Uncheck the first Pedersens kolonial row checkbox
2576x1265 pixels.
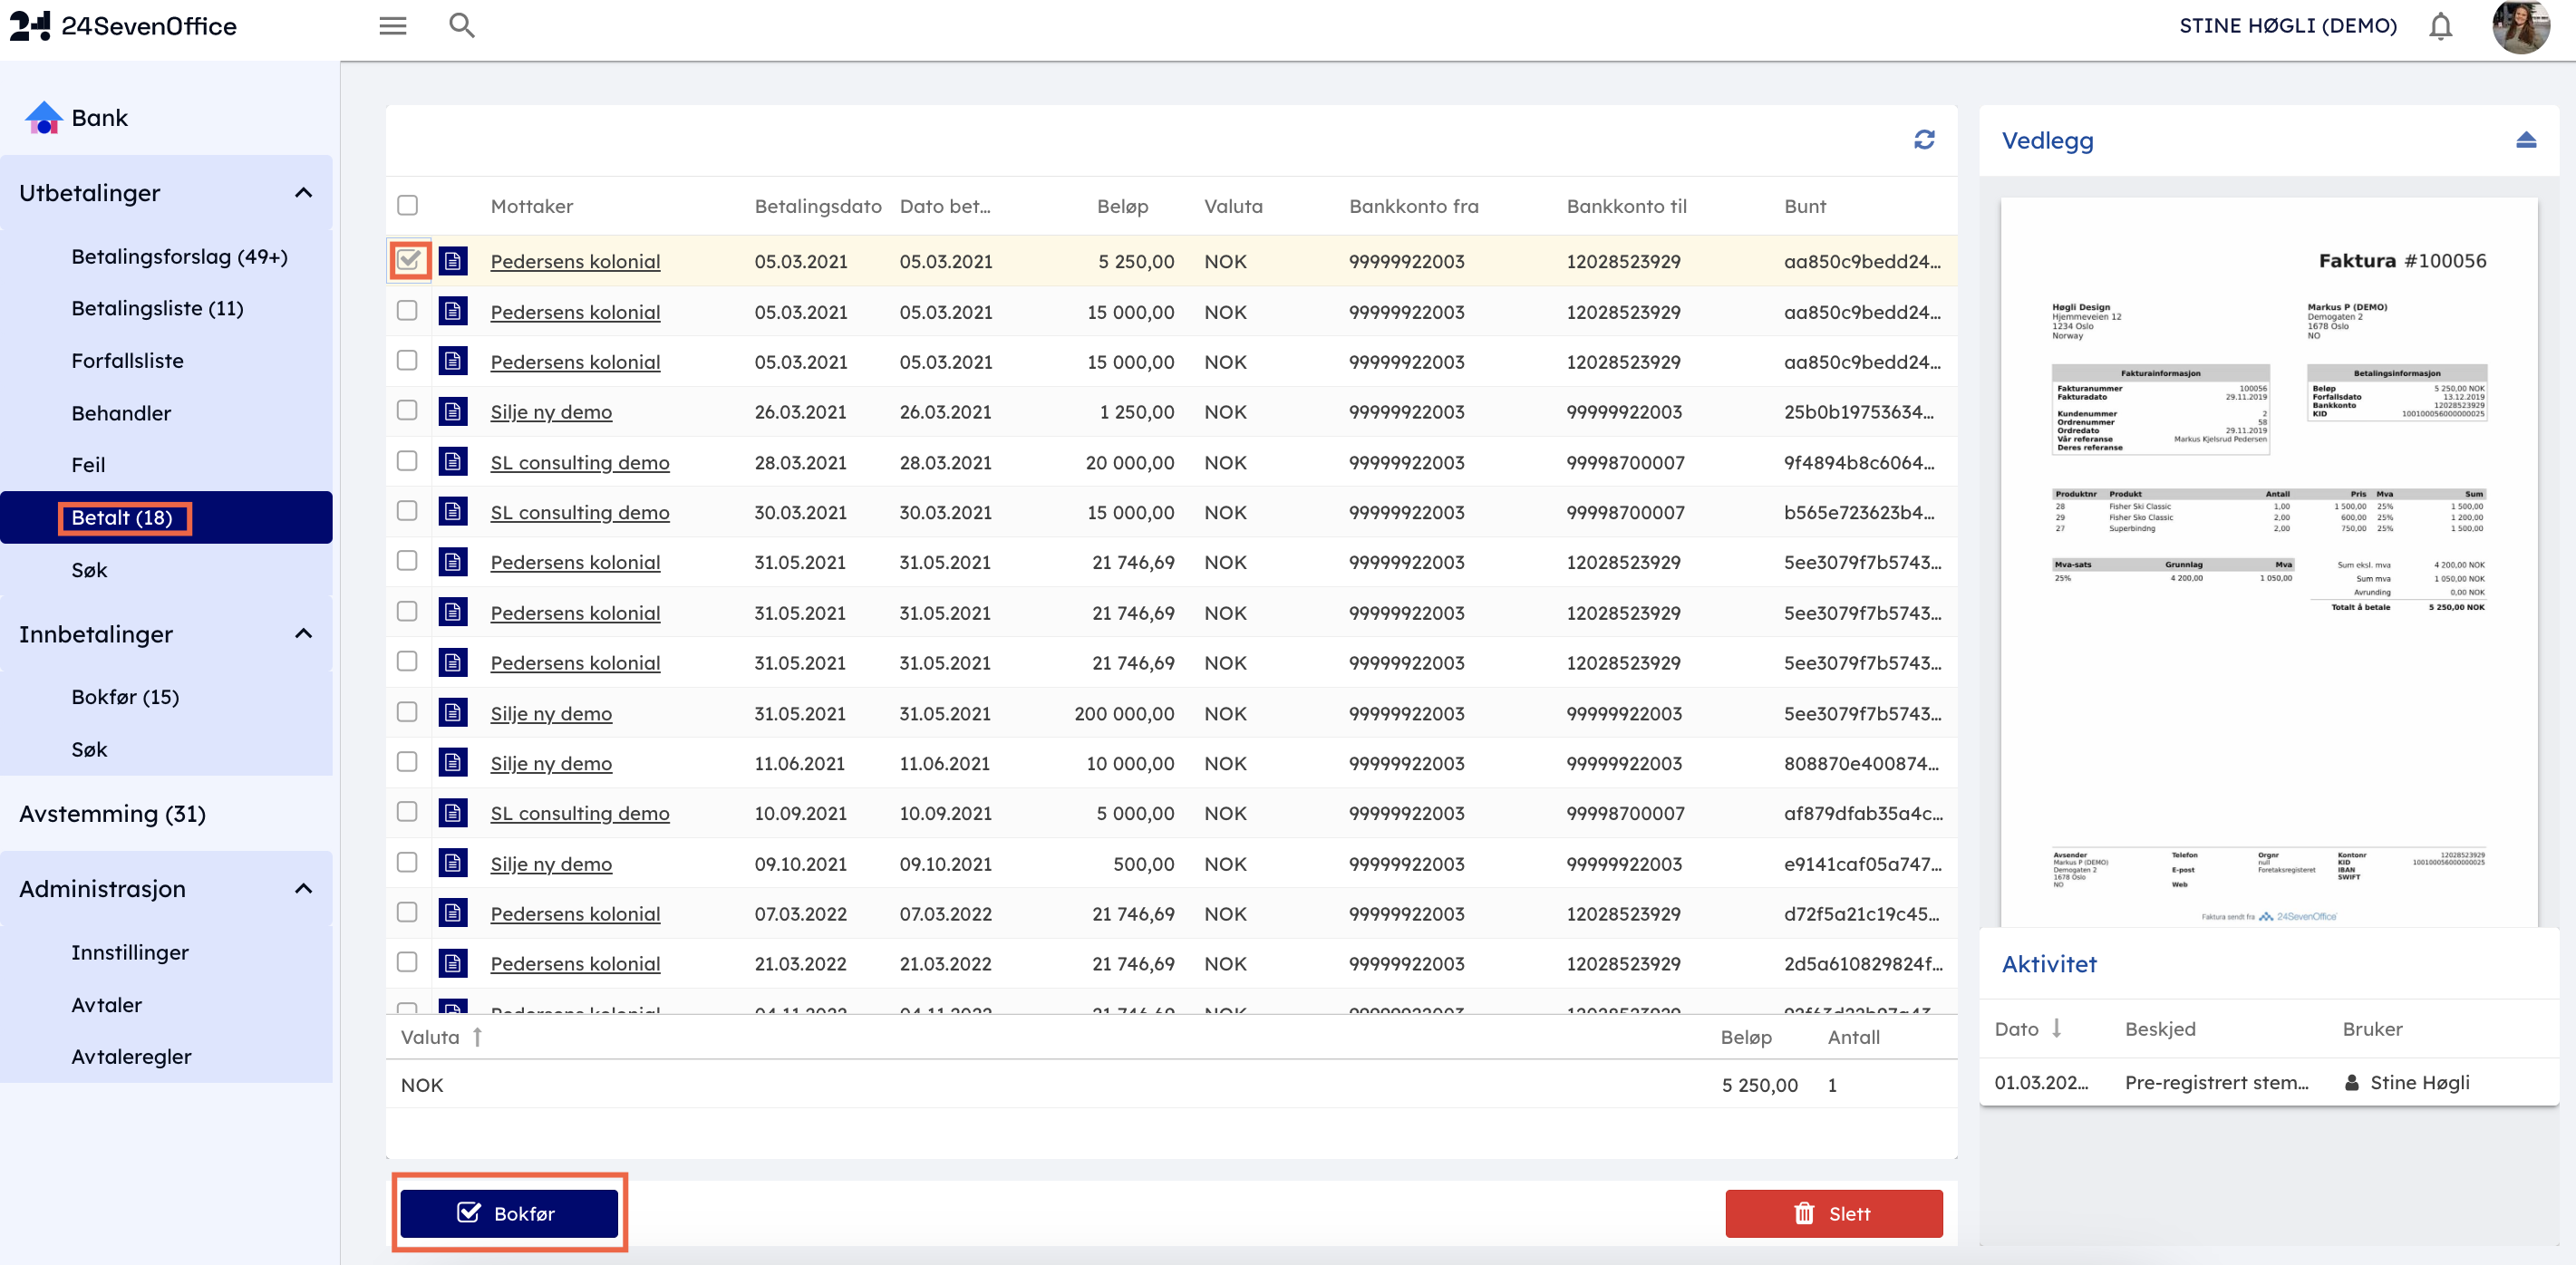(x=408, y=260)
